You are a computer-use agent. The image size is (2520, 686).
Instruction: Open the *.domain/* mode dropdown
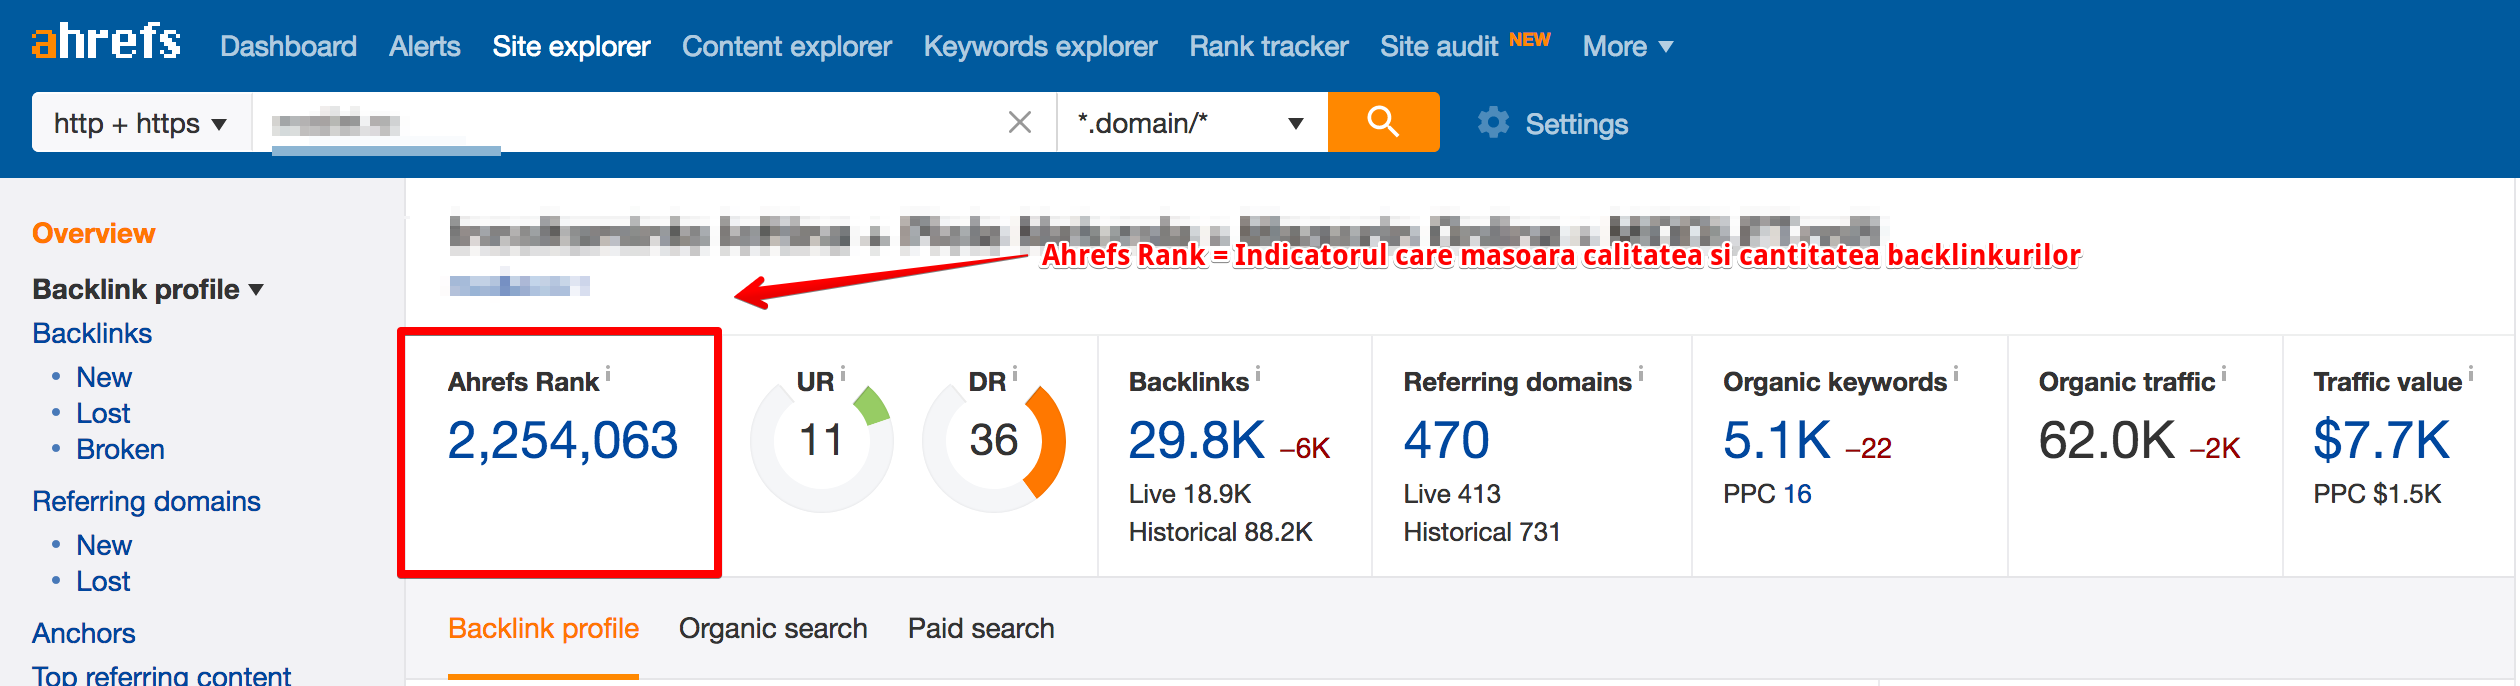pos(1192,123)
